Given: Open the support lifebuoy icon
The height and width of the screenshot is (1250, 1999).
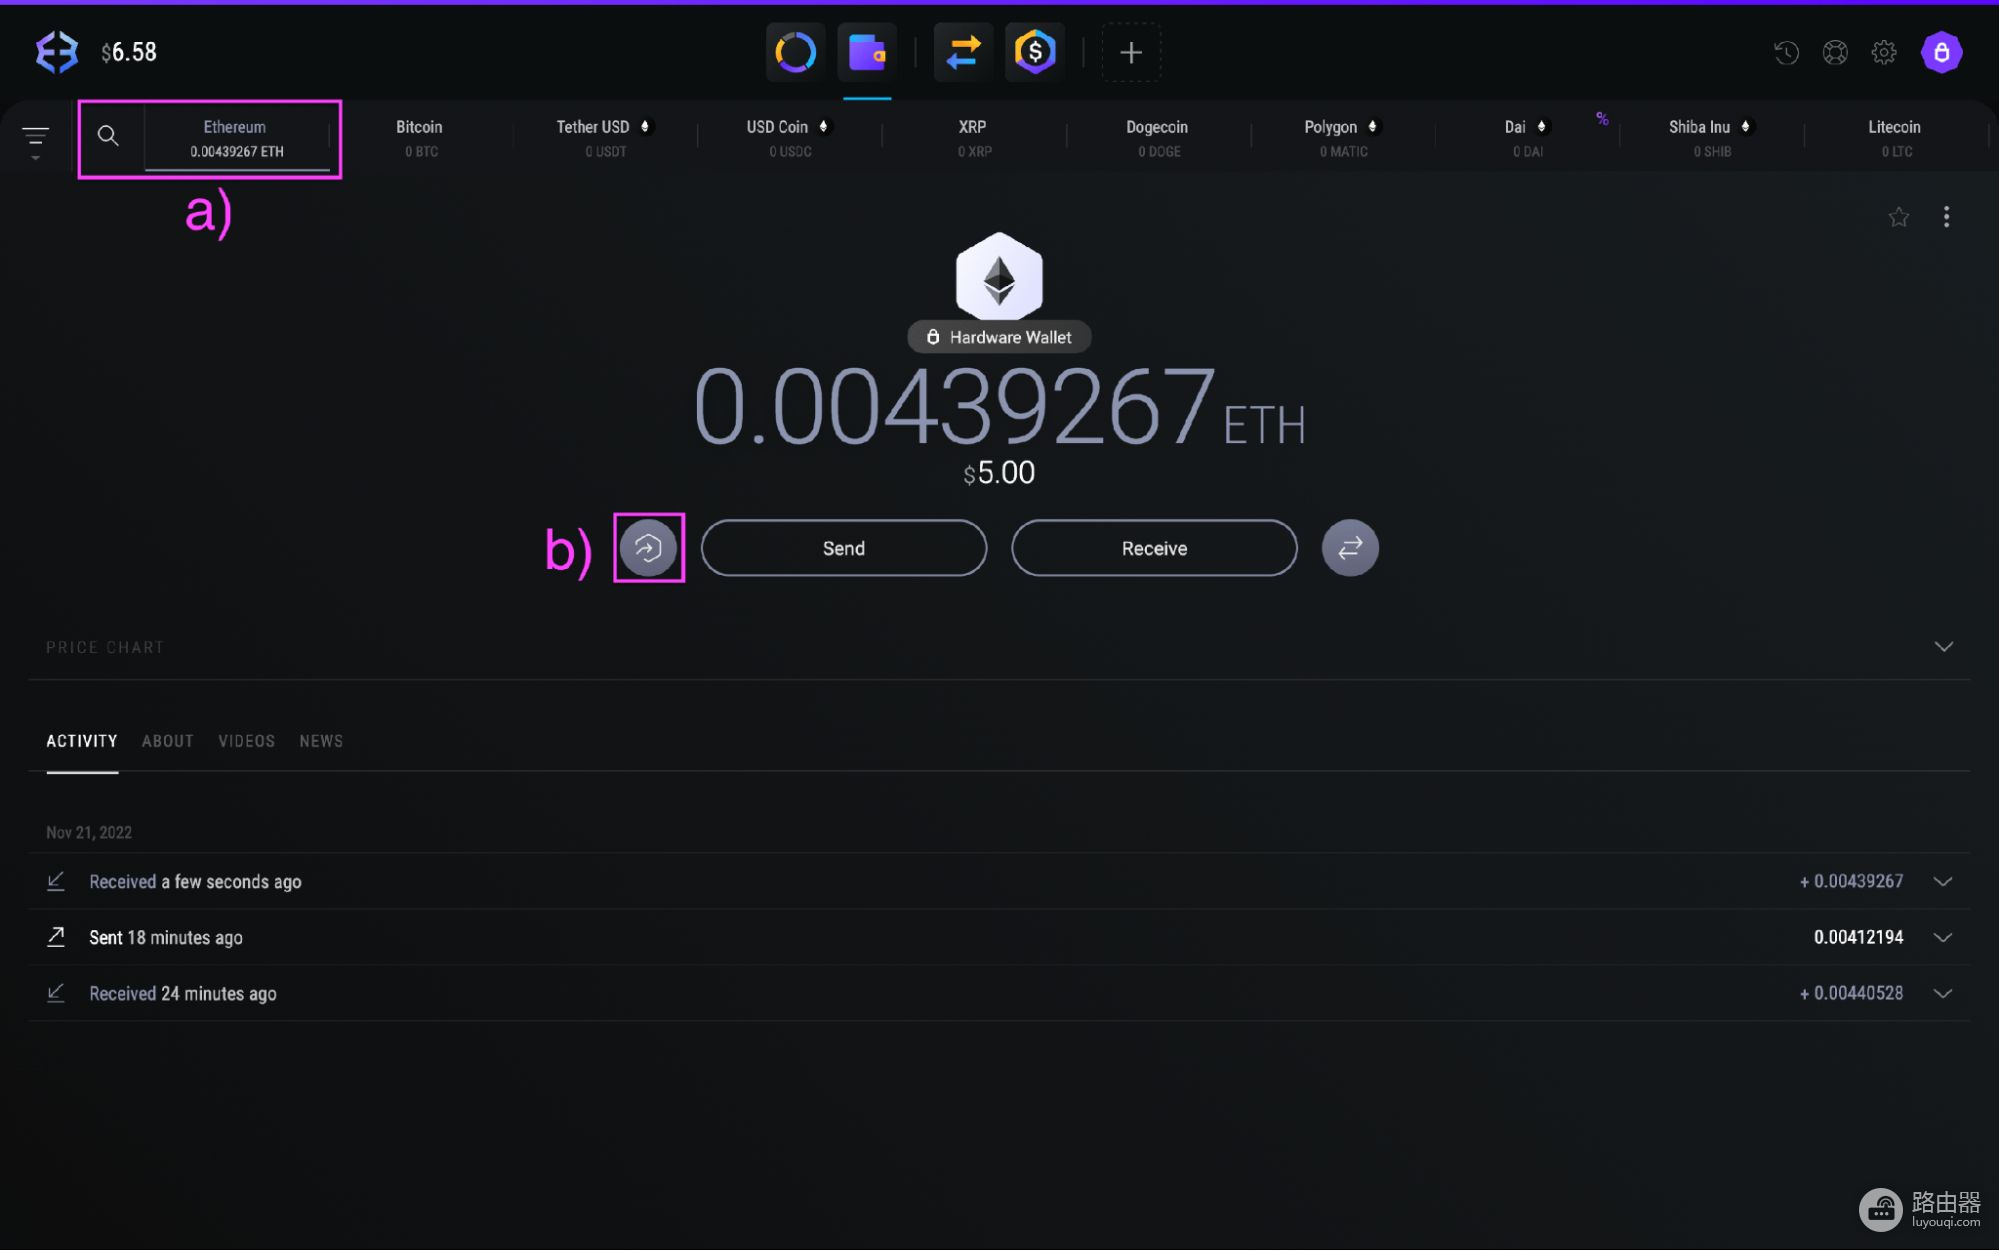Looking at the screenshot, I should 1835,52.
